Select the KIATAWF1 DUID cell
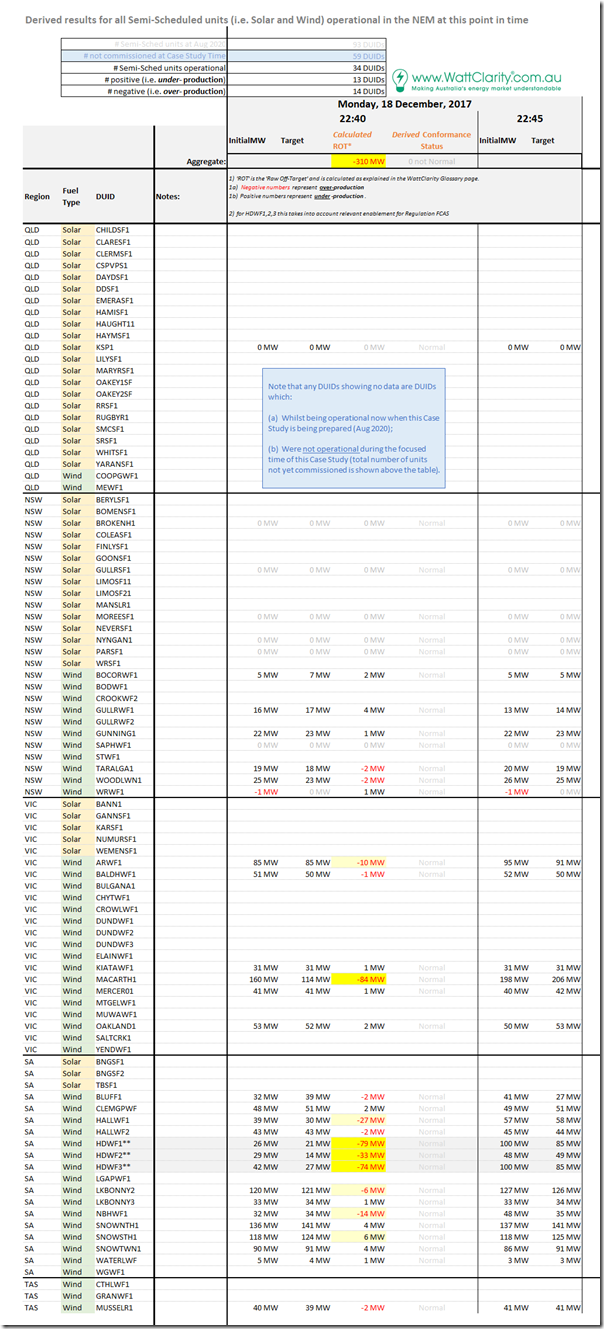Viewport: 604px width, 1329px height. [115, 968]
